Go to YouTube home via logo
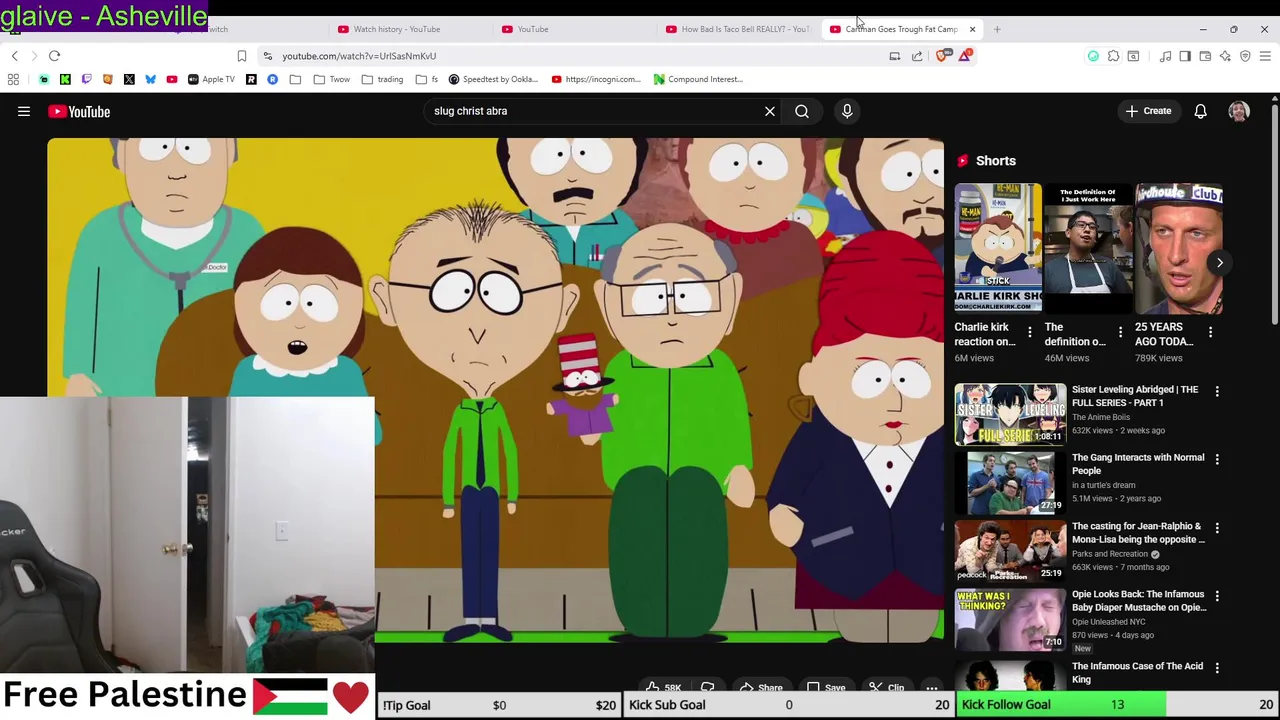 pos(79,112)
